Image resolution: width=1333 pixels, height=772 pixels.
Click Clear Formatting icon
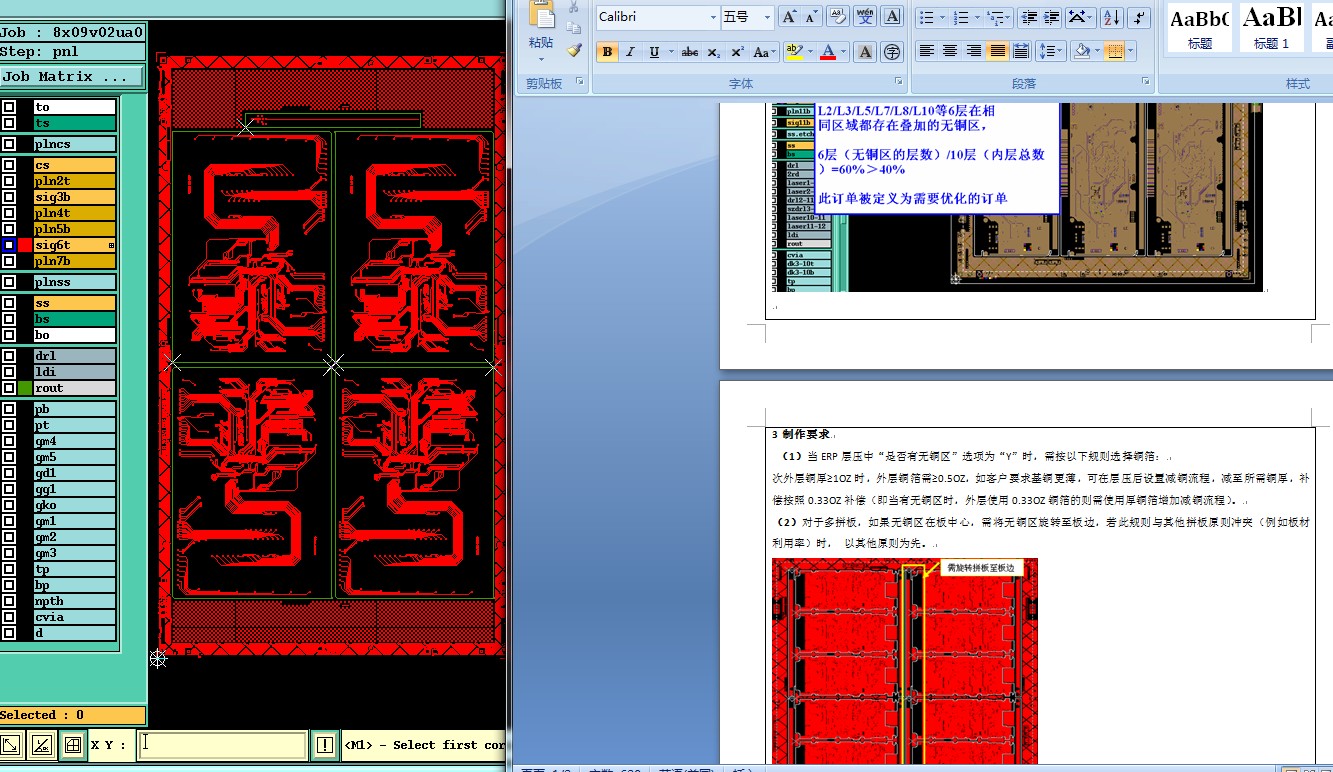(x=839, y=17)
